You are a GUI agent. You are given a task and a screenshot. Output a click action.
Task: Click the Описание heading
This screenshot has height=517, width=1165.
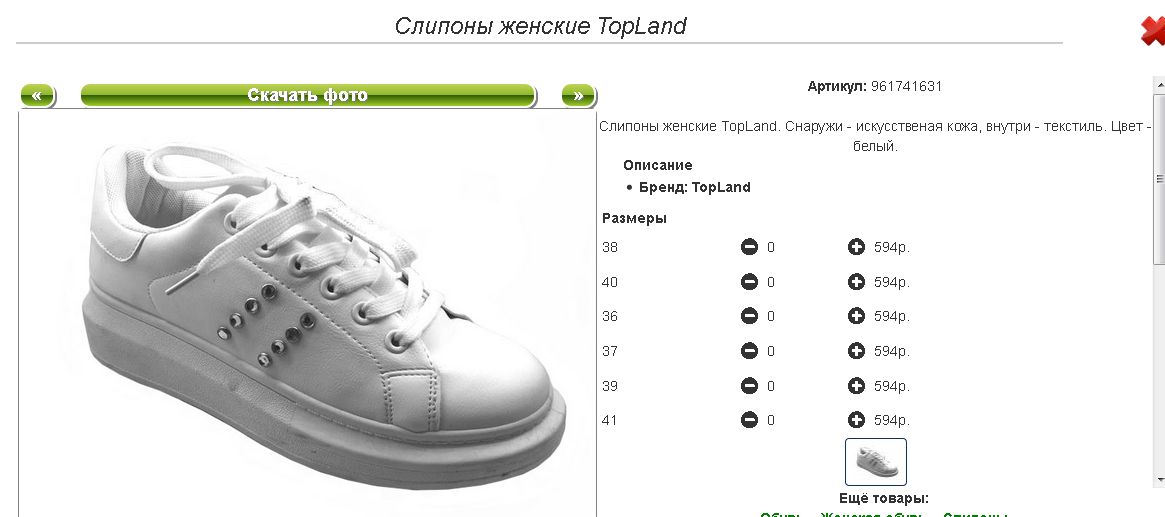[x=658, y=165]
